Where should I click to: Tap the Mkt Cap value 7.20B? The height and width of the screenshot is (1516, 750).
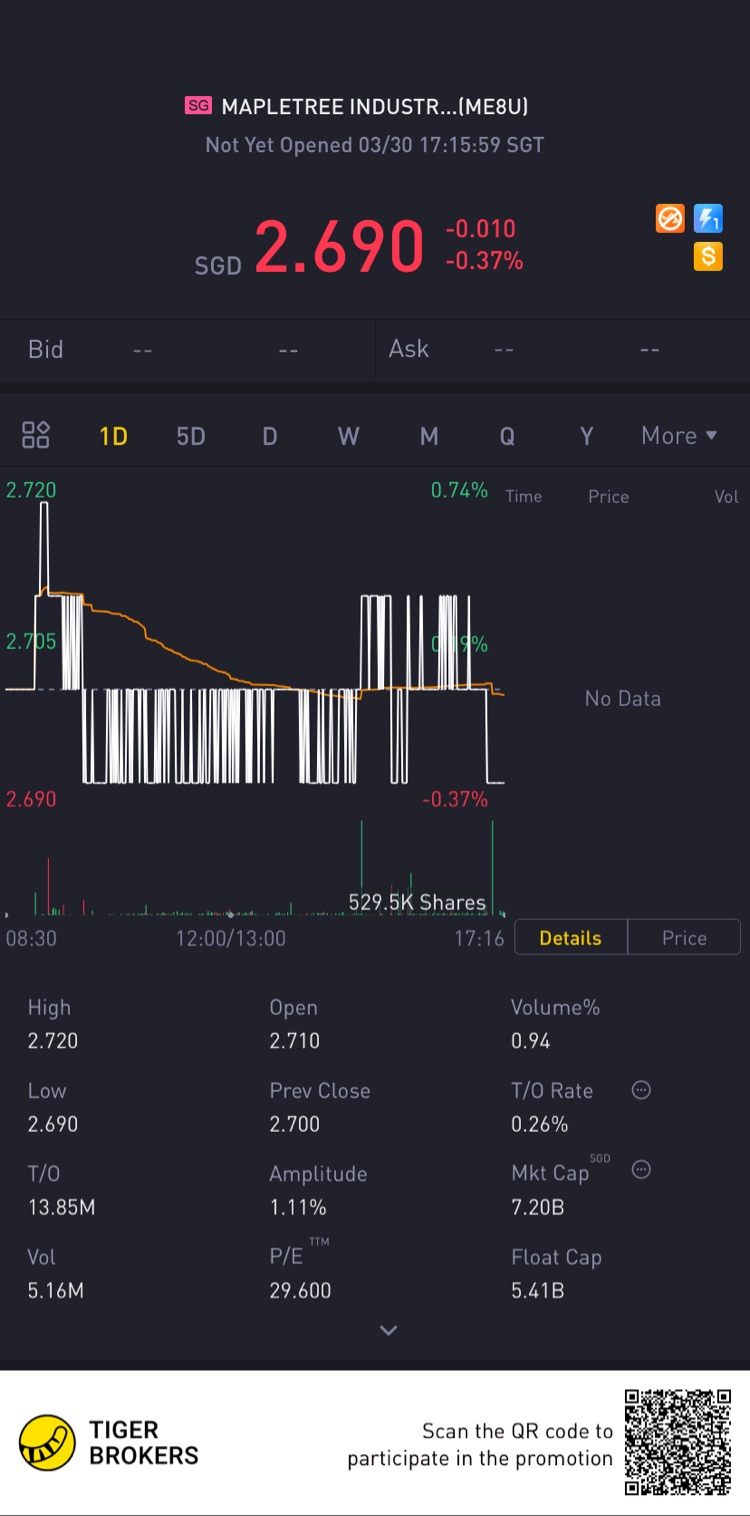point(538,1207)
